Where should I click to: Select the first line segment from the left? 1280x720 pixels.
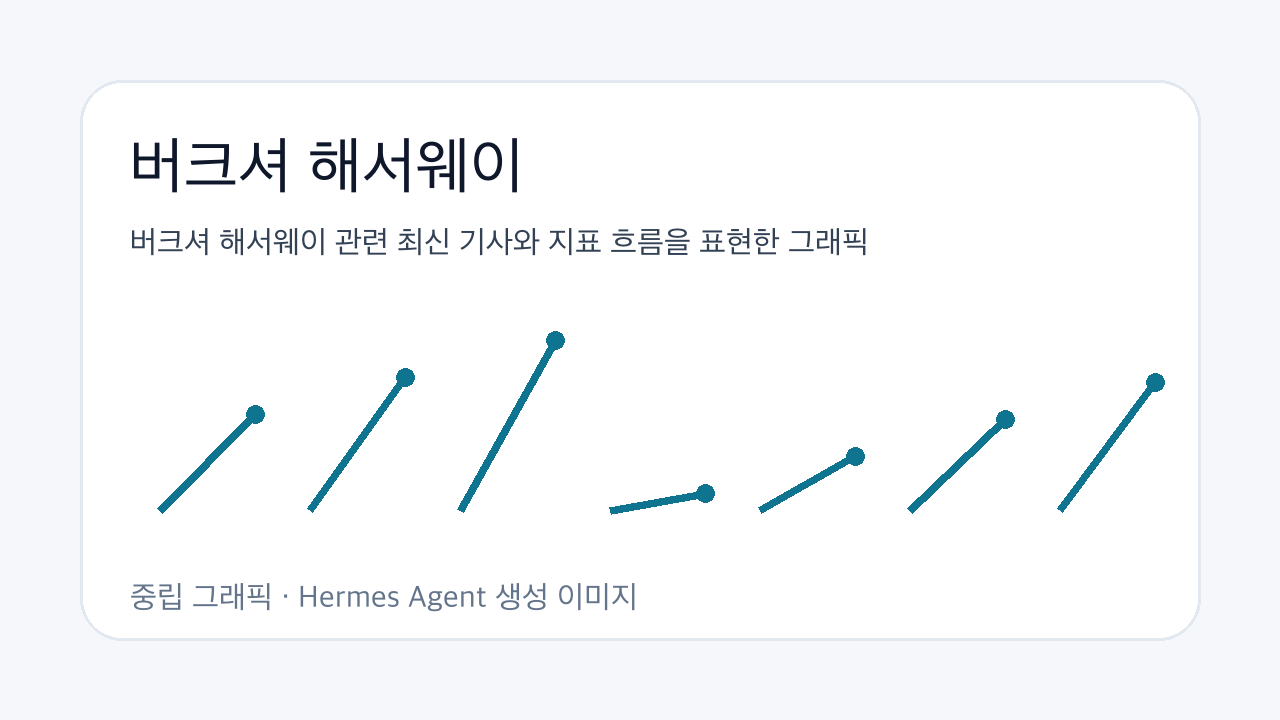[208, 462]
